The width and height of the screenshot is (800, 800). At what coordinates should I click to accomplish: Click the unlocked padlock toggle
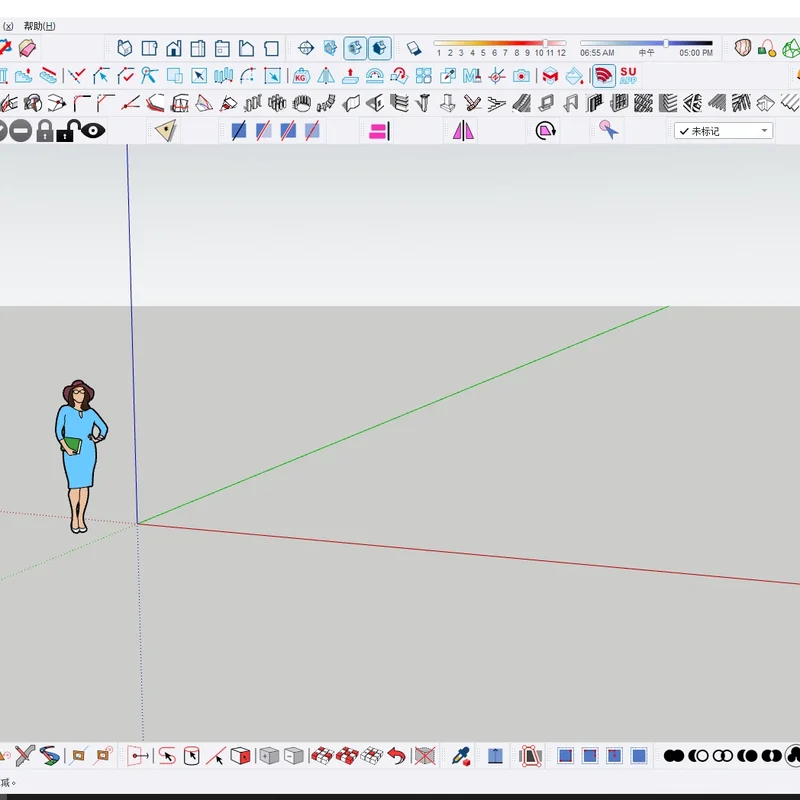70,130
